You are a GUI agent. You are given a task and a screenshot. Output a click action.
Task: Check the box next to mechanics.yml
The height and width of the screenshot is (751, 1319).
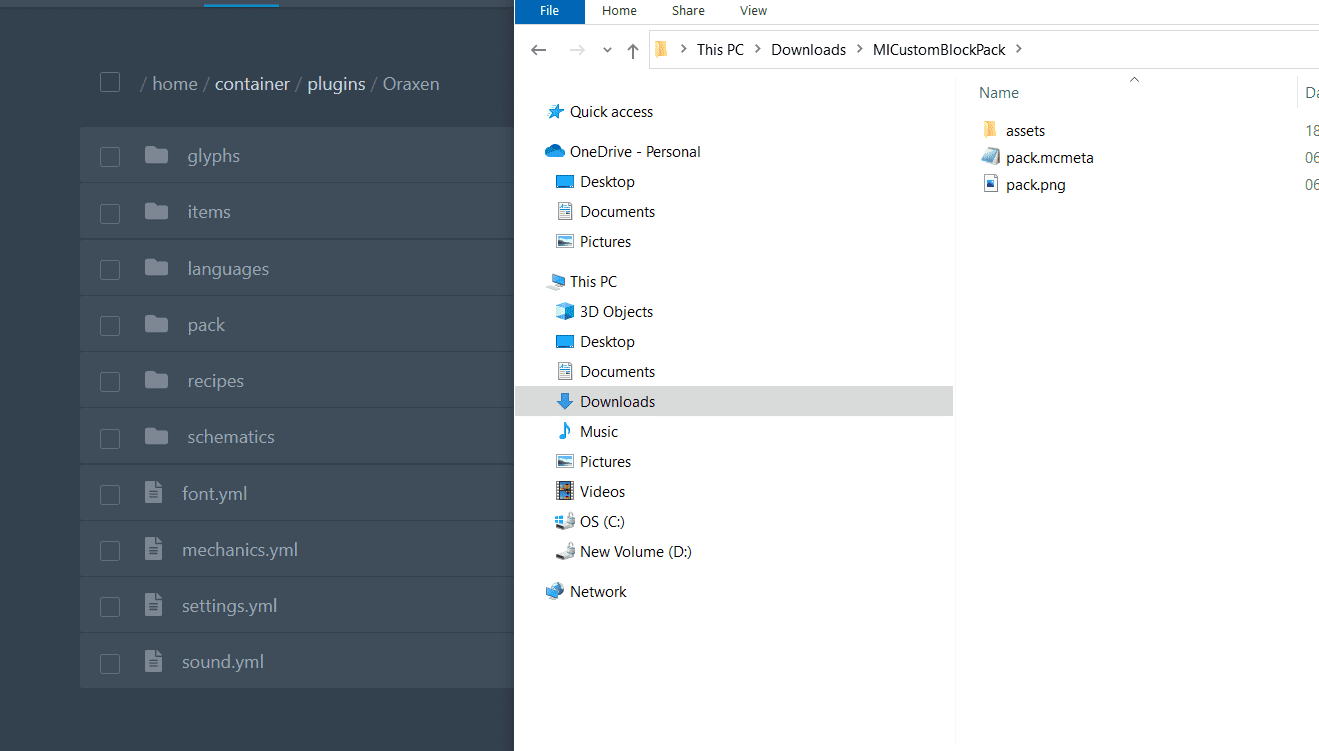click(x=110, y=551)
